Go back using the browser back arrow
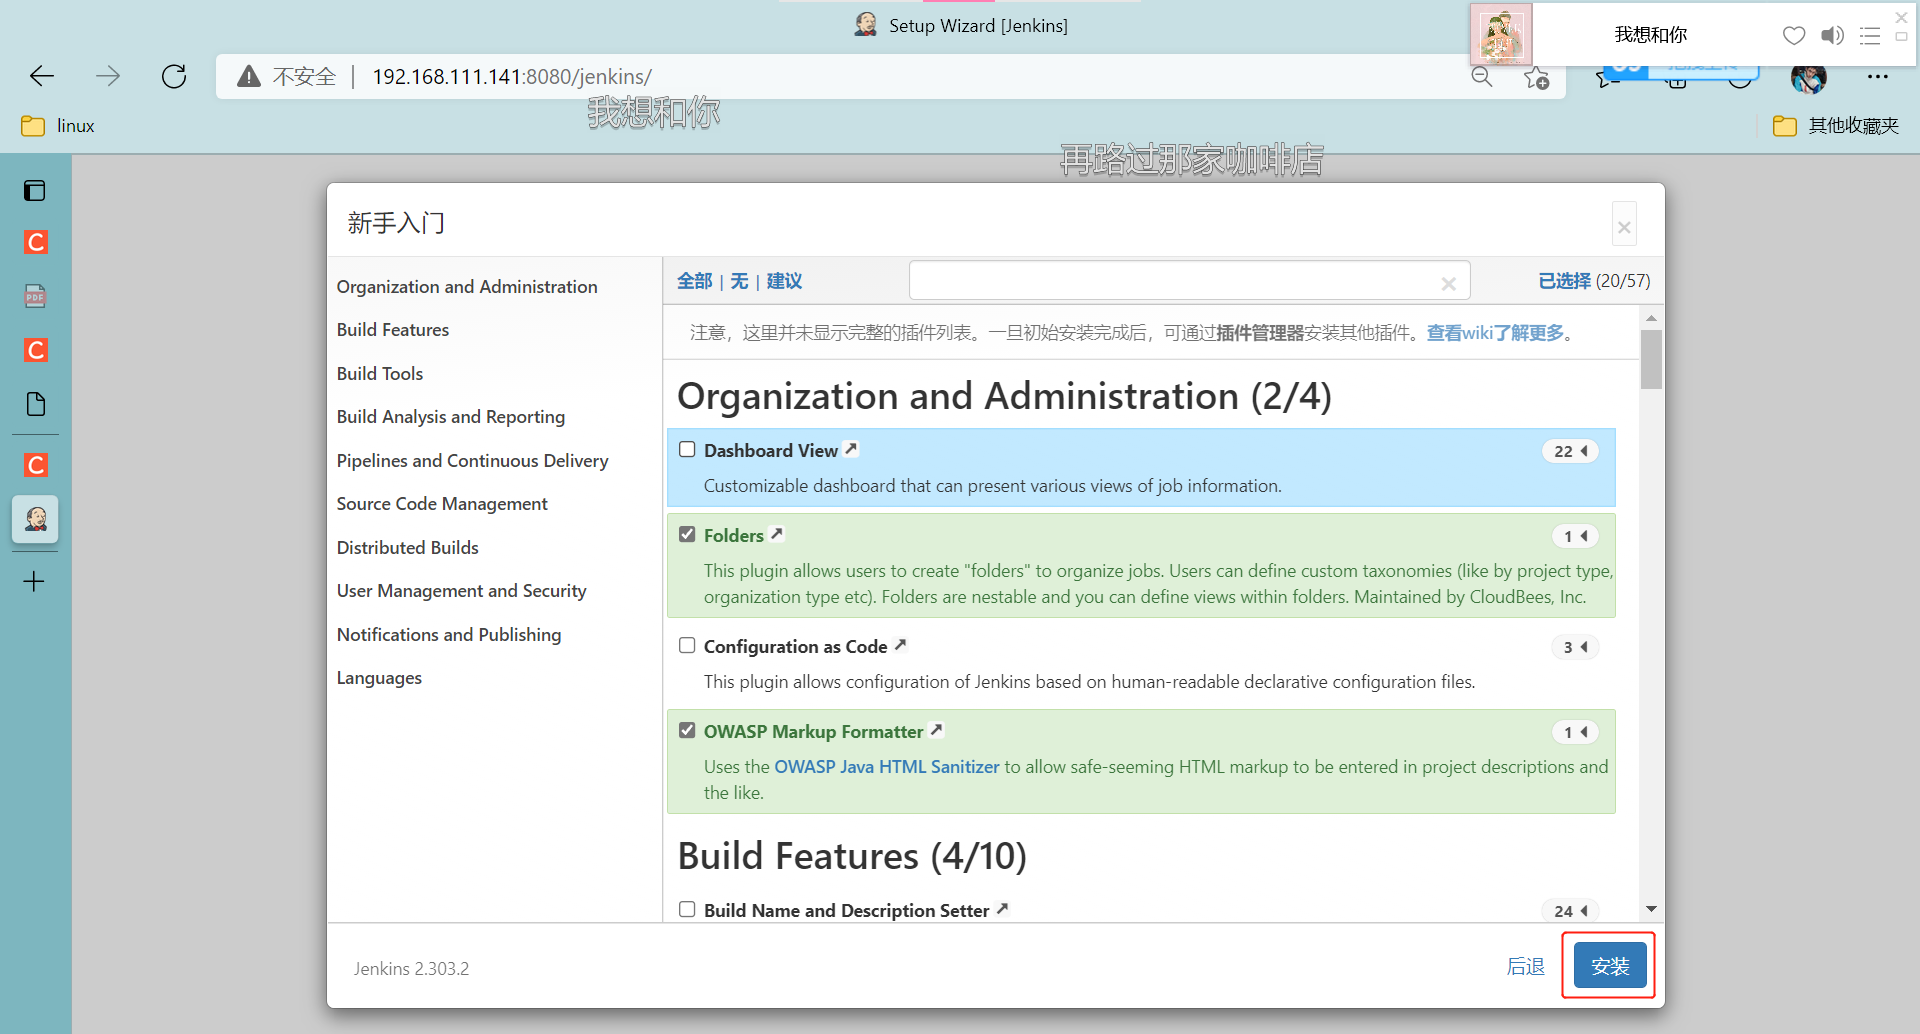This screenshot has width=1920, height=1034. pos(42,76)
